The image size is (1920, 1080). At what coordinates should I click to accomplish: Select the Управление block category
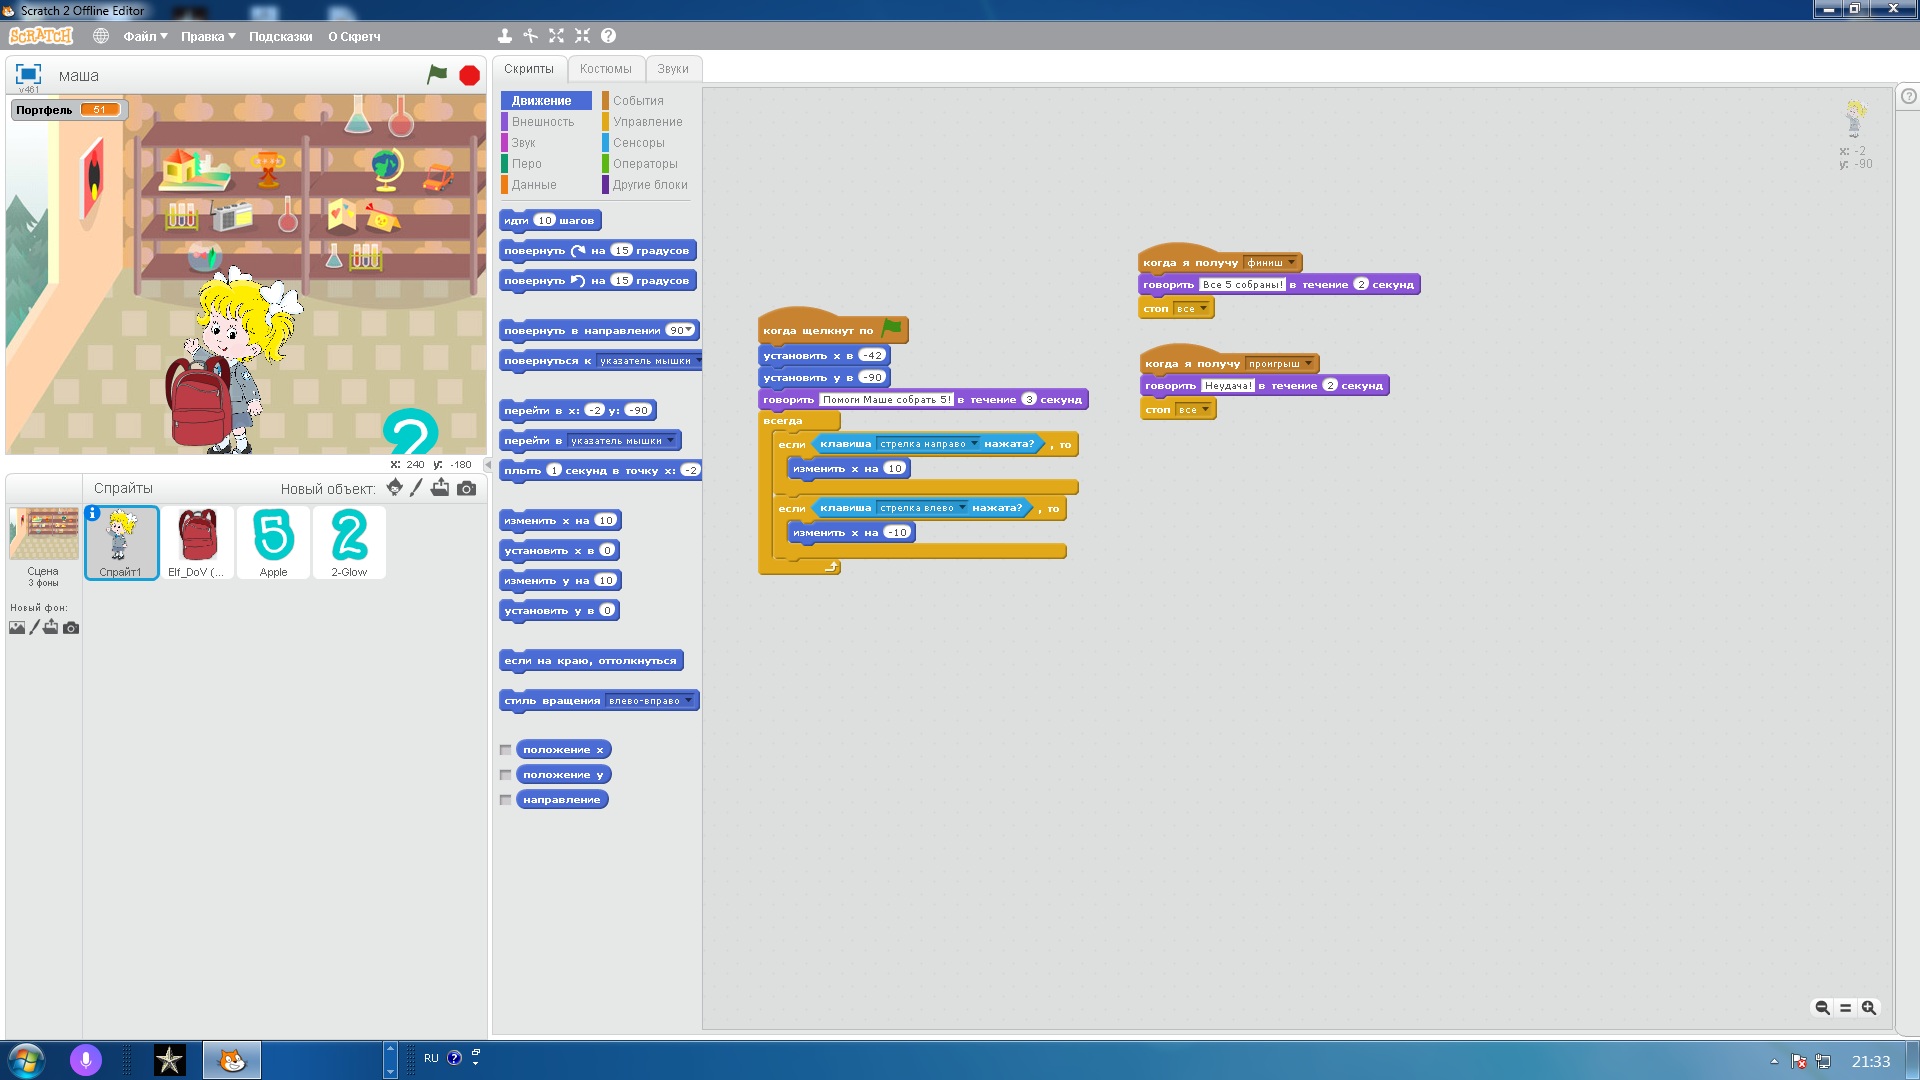tap(647, 122)
